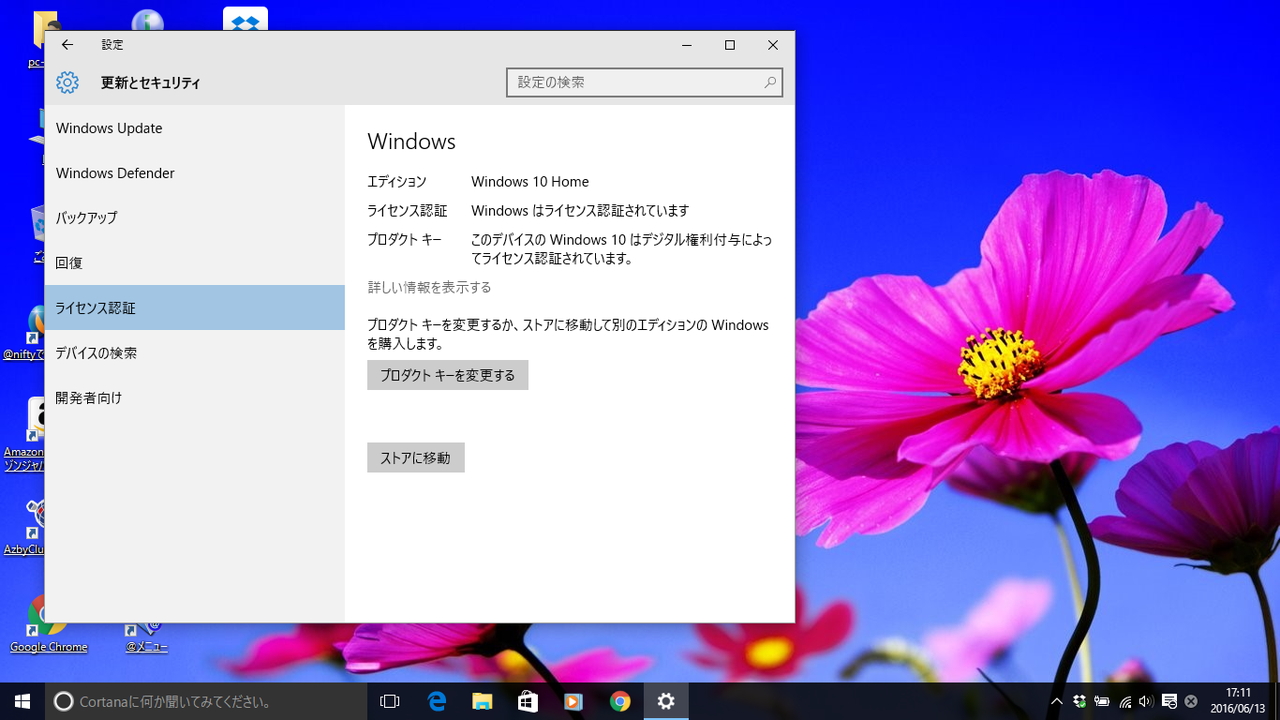Image resolution: width=1280 pixels, height=720 pixels.
Task: Expand hidden tray icons with the chevron
Action: (1056, 701)
